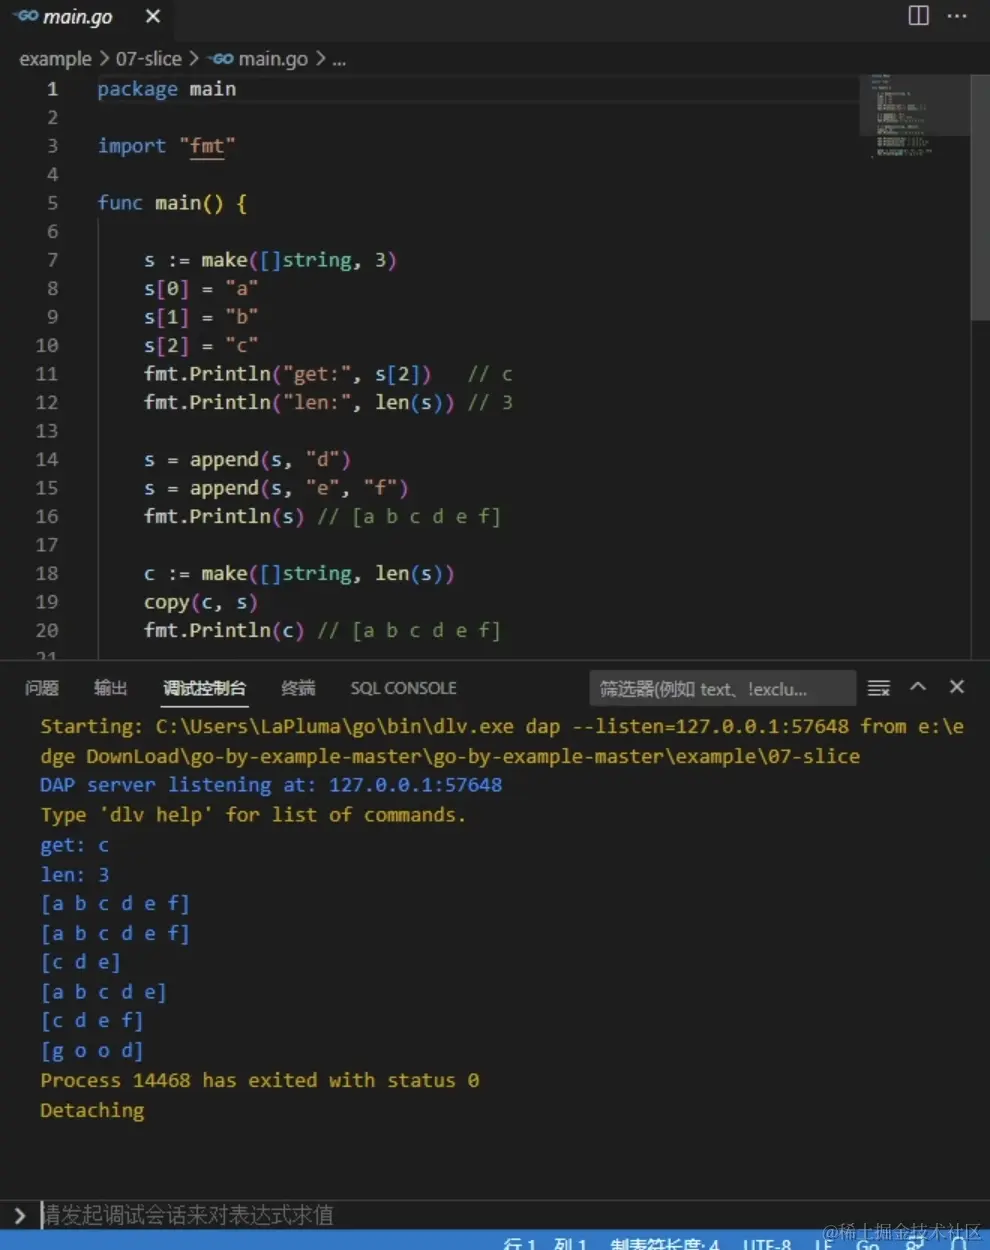Switch to the SQL CONSOLE panel tab

click(403, 688)
